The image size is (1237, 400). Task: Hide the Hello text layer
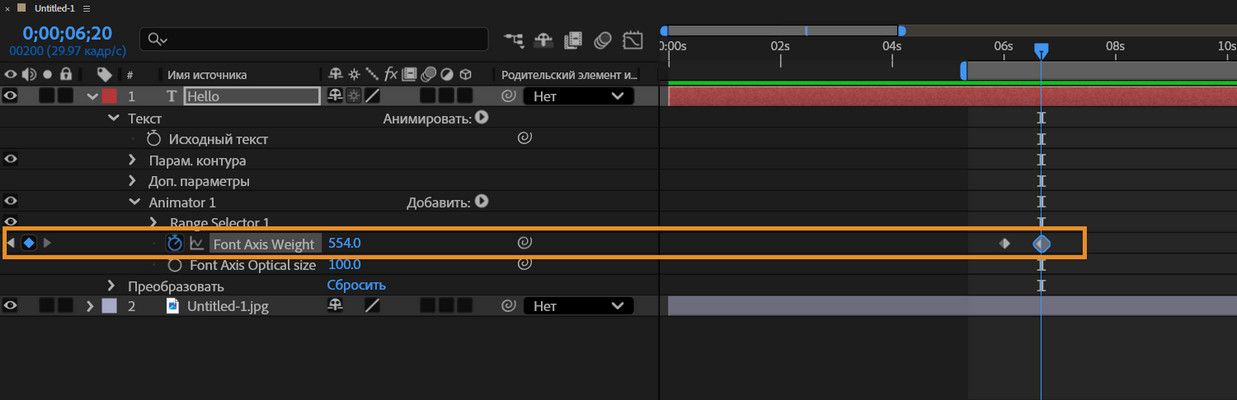pyautogui.click(x=11, y=96)
